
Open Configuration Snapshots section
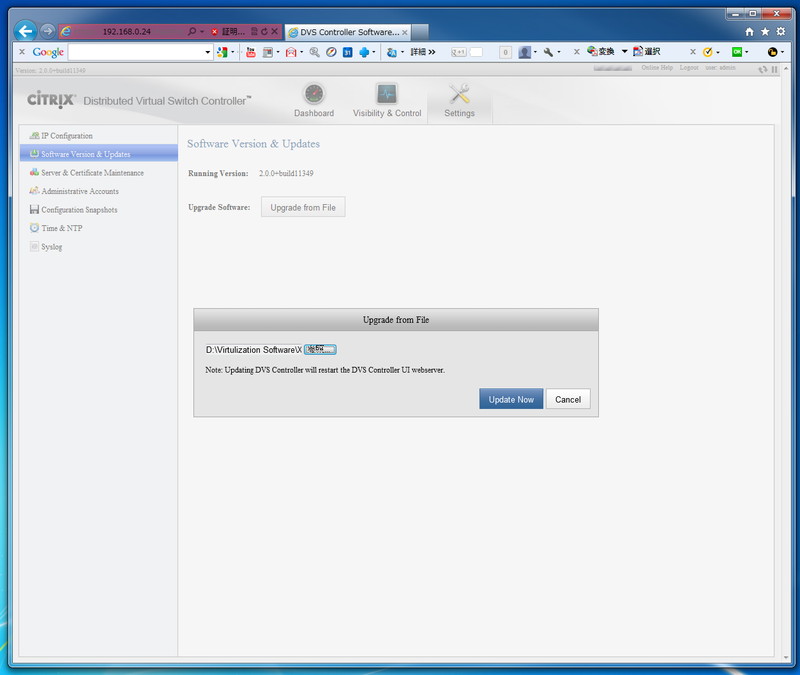pyautogui.click(x=79, y=210)
